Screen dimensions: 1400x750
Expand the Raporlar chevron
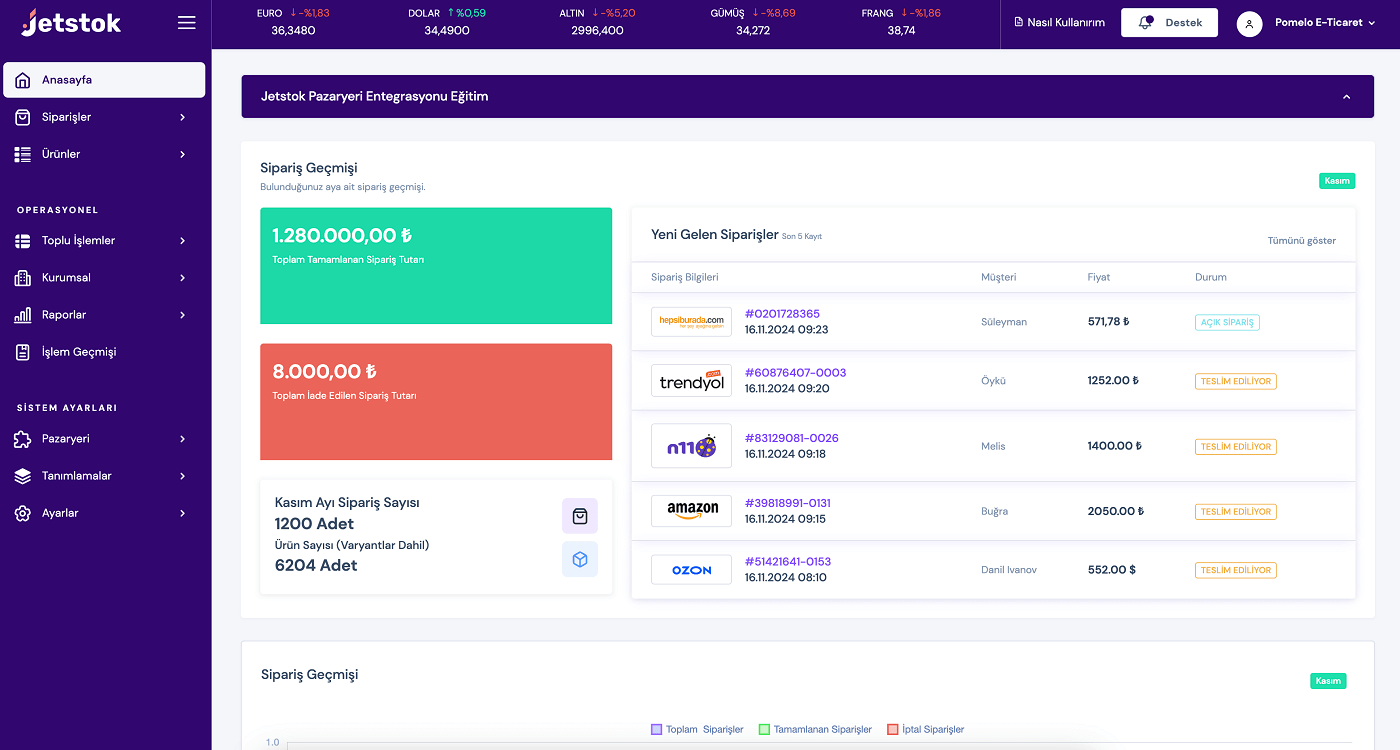tap(183, 315)
